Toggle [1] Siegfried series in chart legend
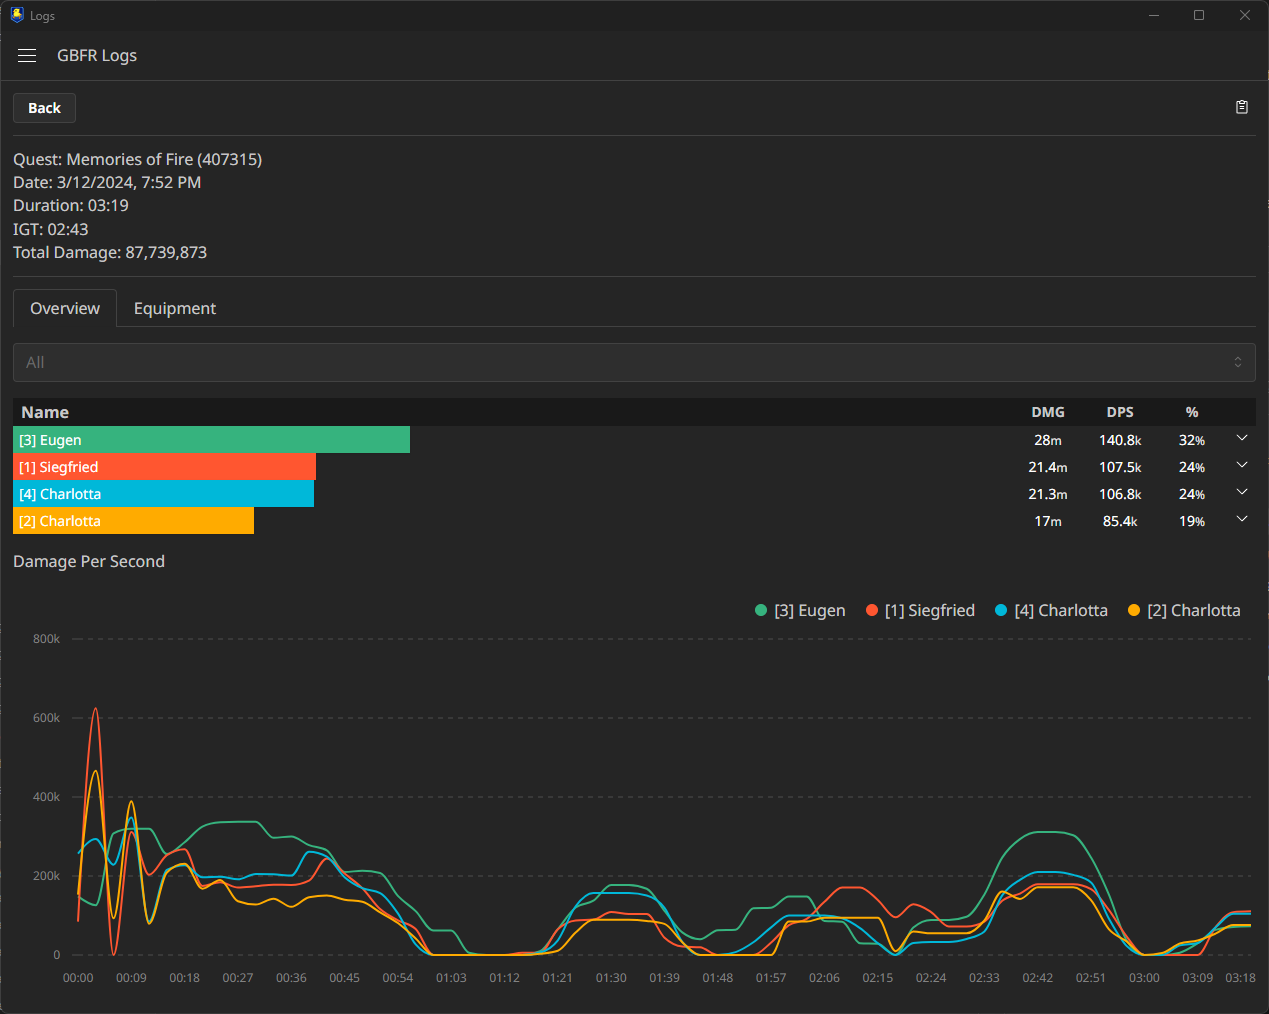1269x1014 pixels. coord(920,610)
